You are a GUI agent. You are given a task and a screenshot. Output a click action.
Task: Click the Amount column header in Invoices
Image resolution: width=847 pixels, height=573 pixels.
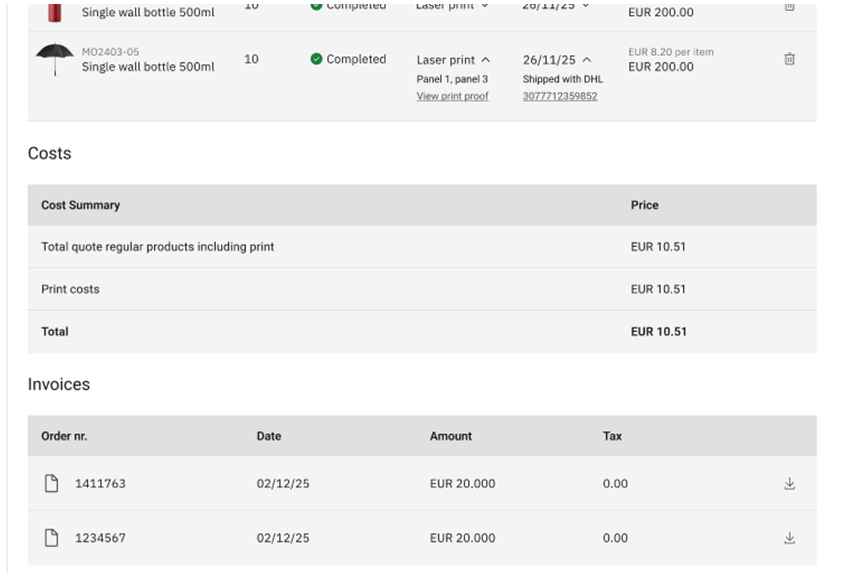click(450, 436)
